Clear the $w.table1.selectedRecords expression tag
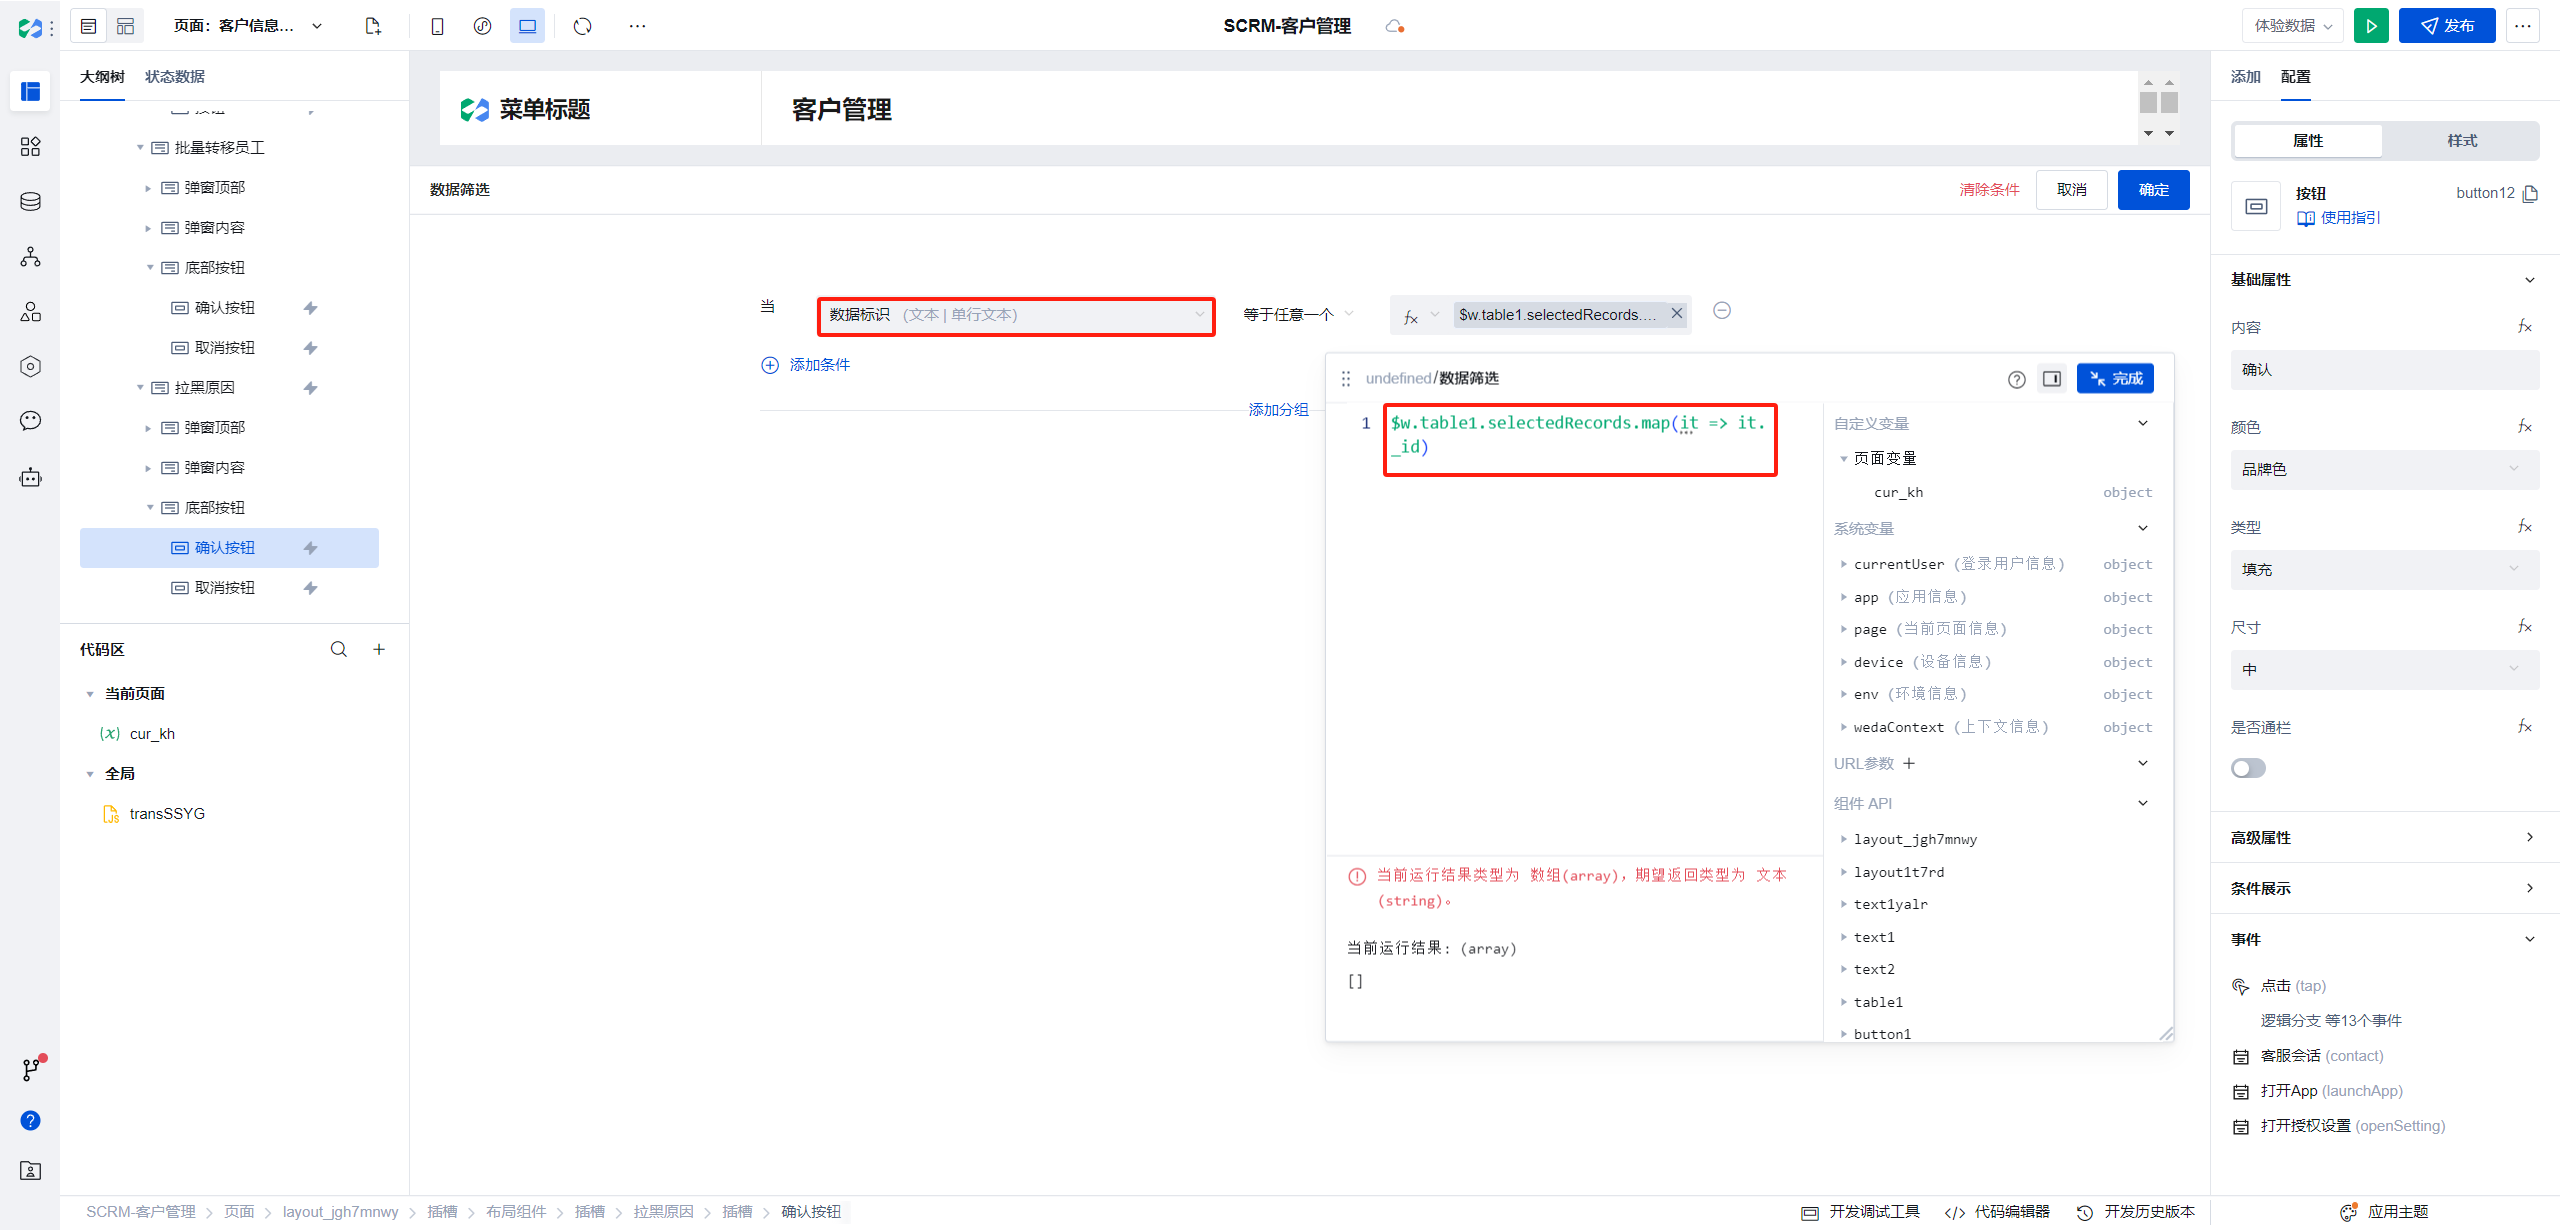The image size is (2560, 1230). 1677,314
